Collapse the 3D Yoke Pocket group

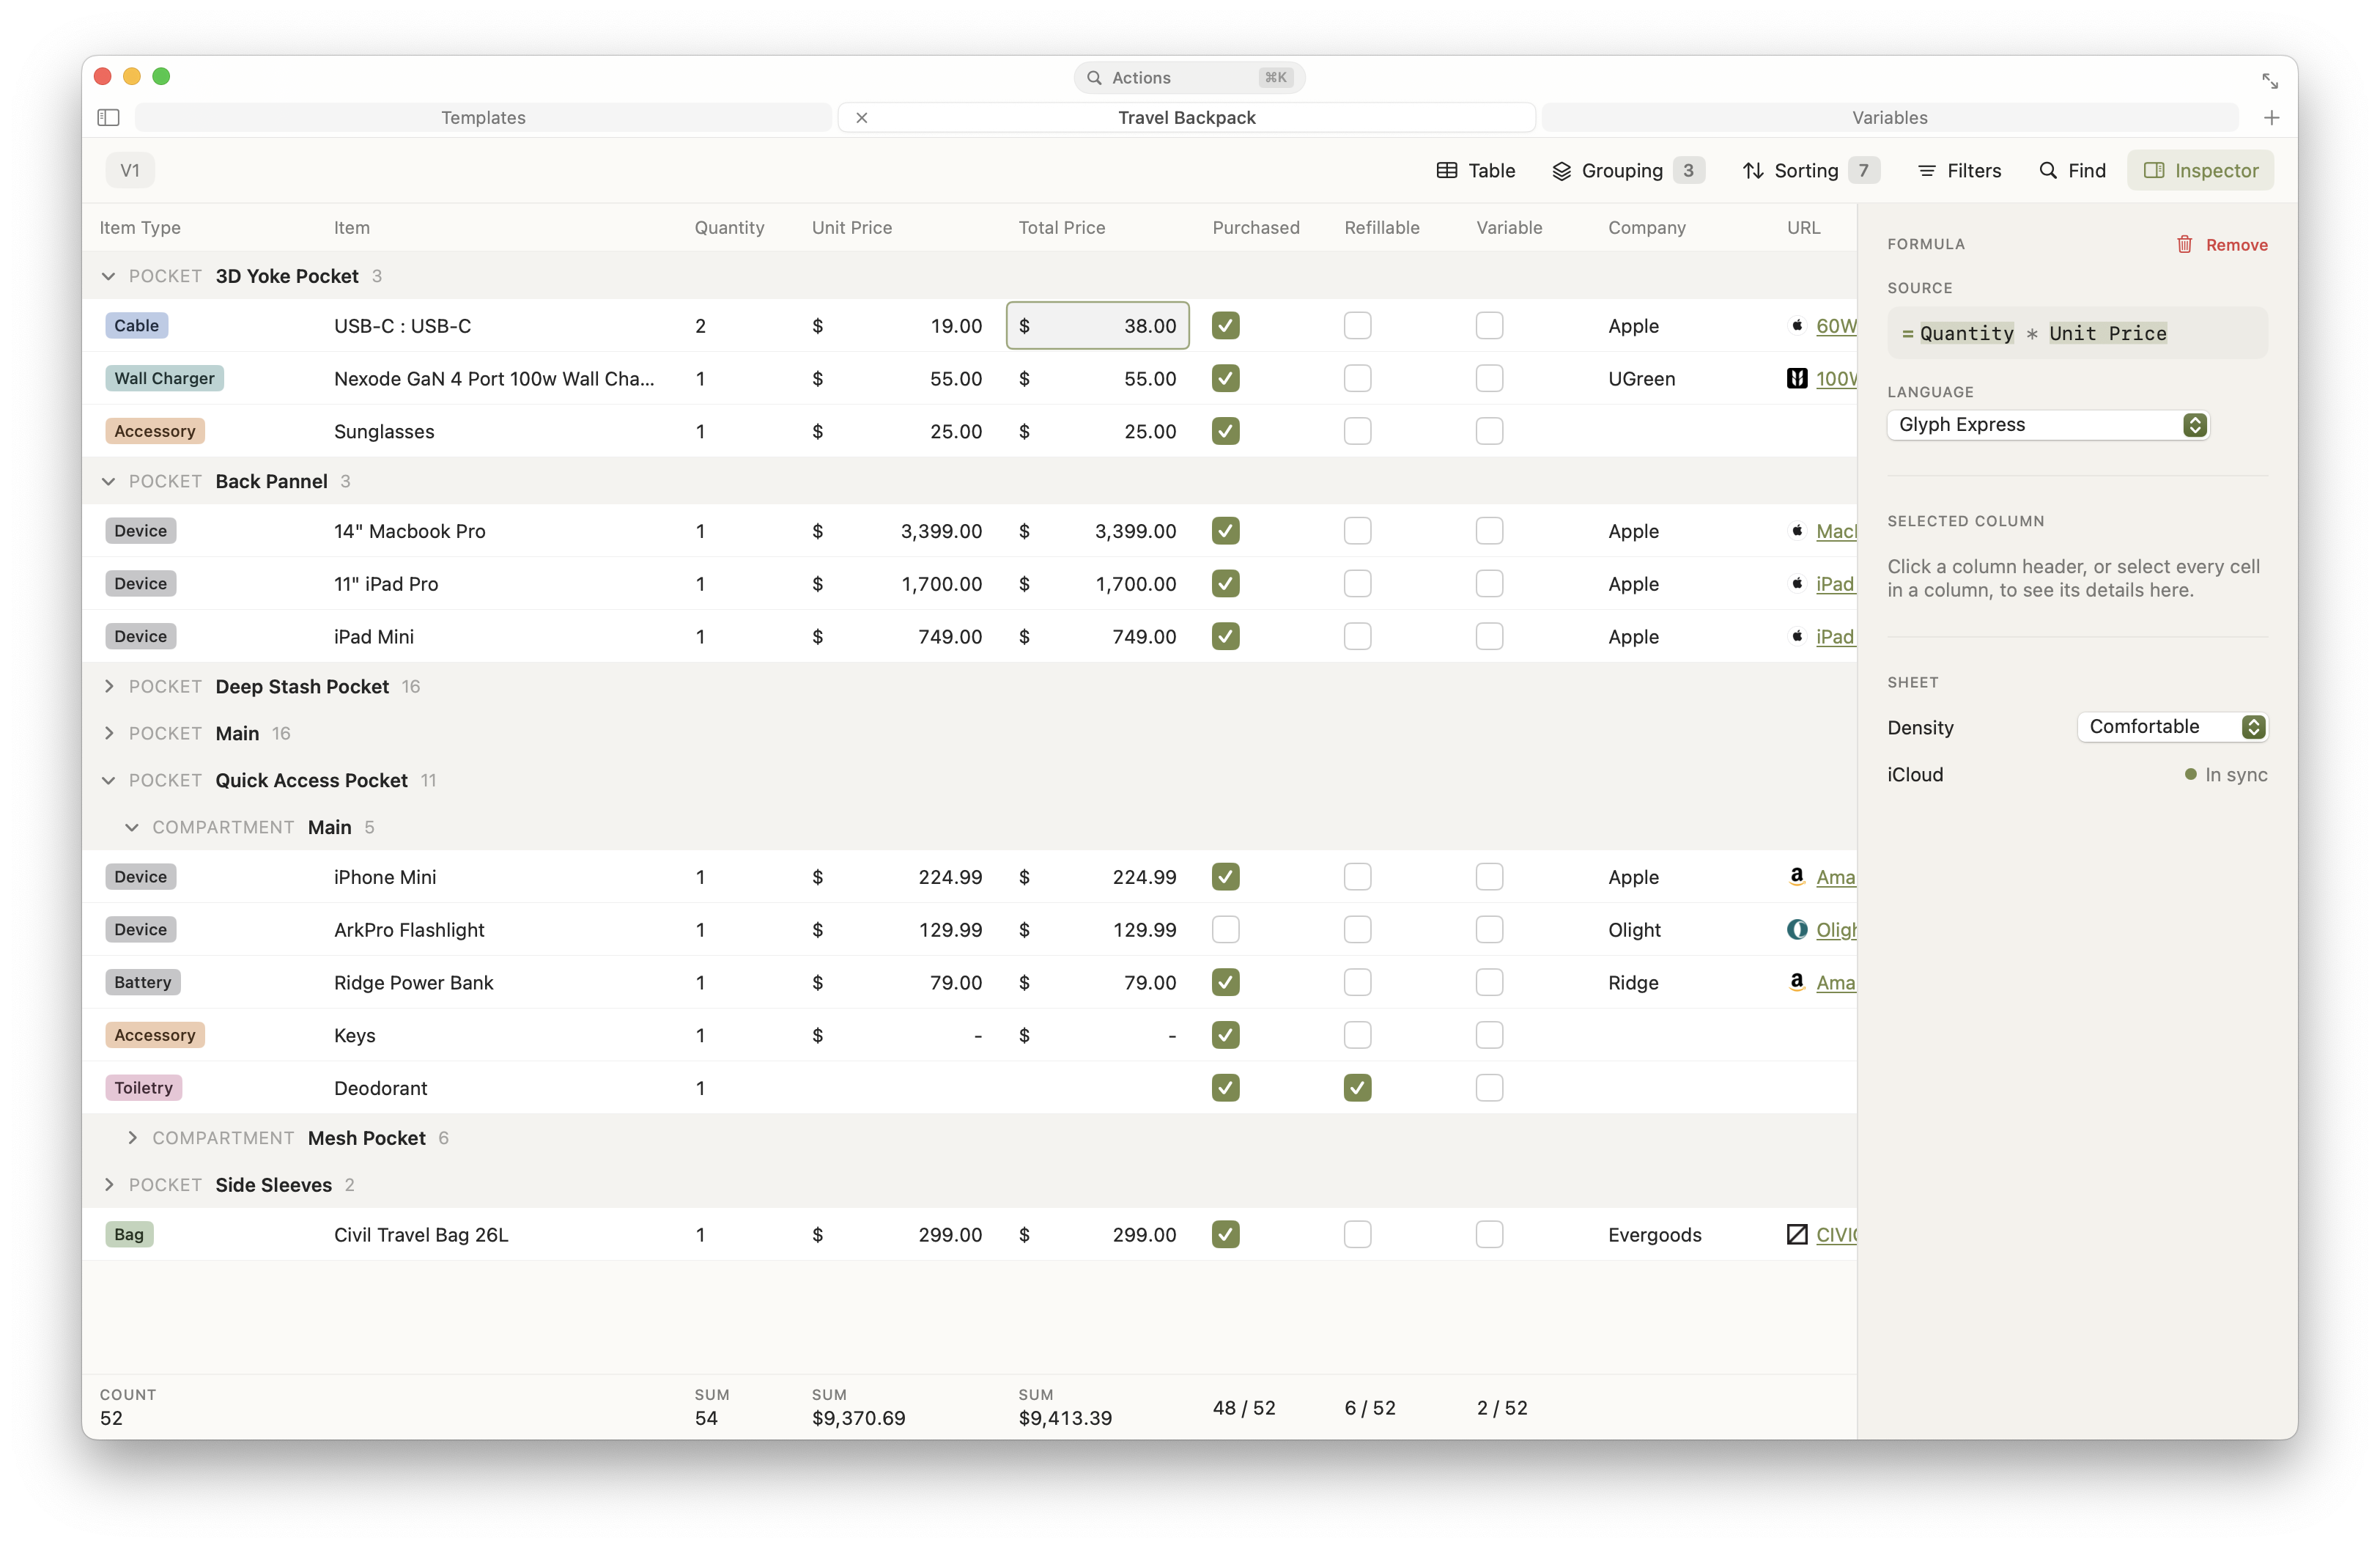108,276
